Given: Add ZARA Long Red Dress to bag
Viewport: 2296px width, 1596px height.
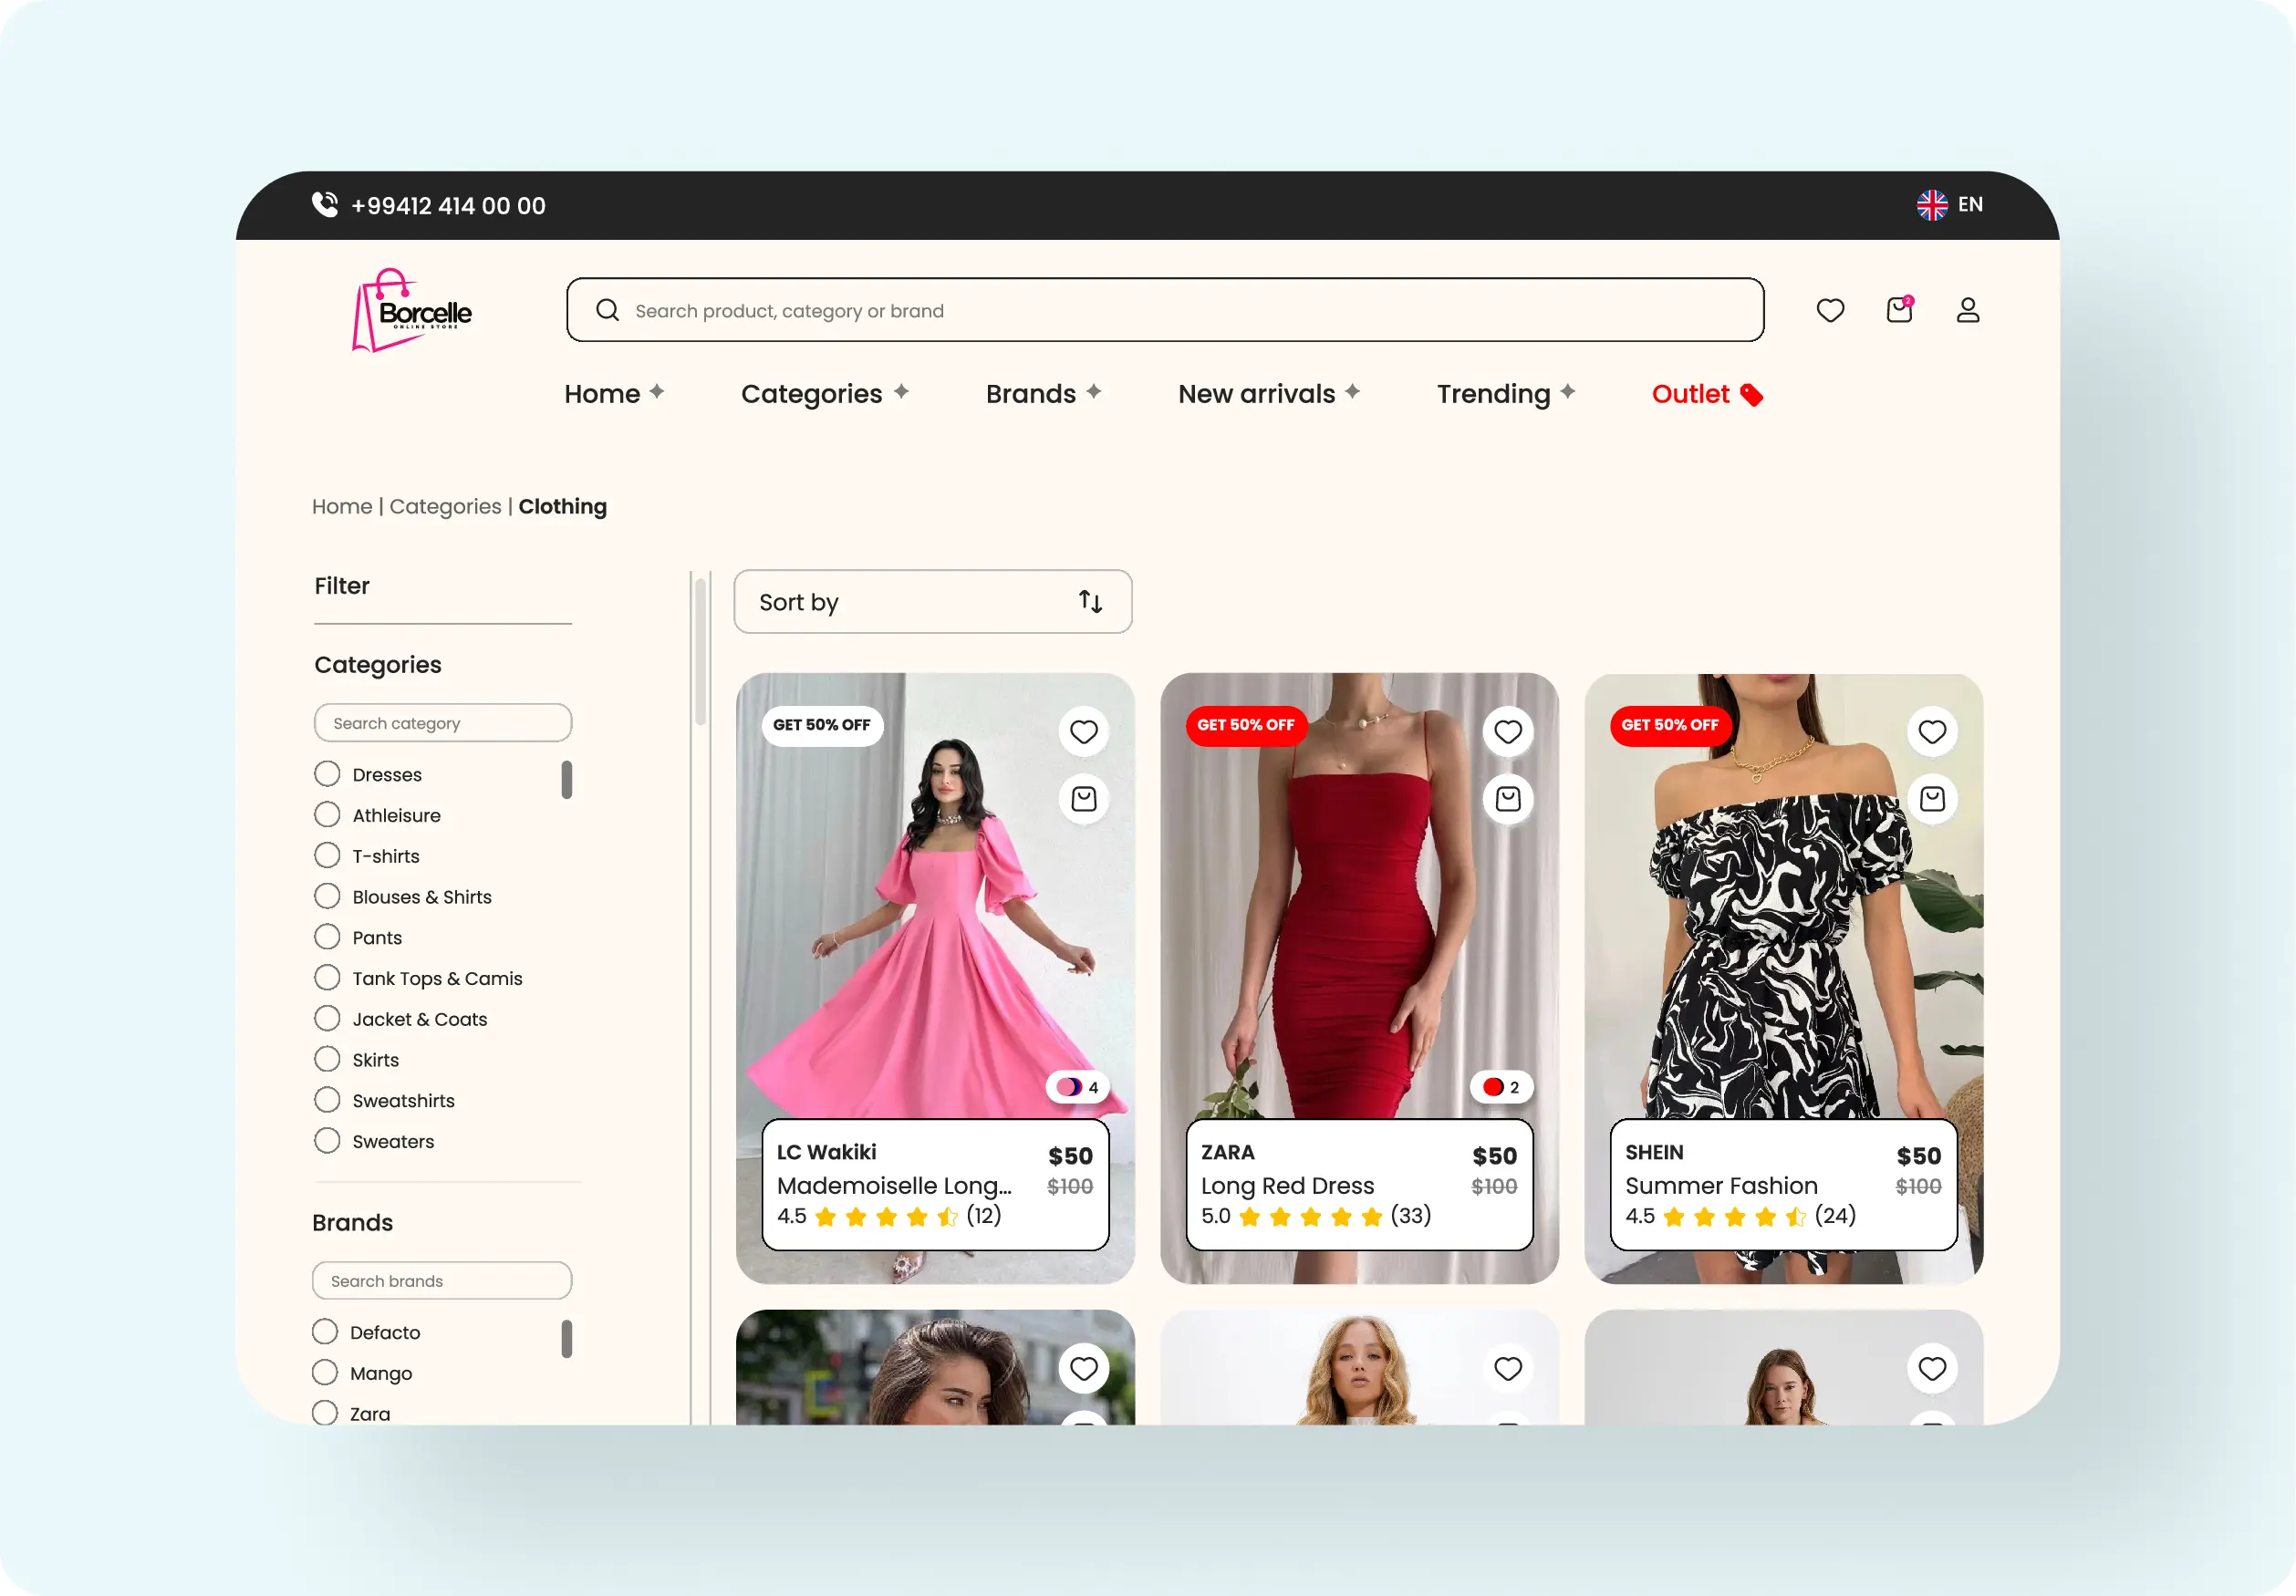Looking at the screenshot, I should 1507,799.
